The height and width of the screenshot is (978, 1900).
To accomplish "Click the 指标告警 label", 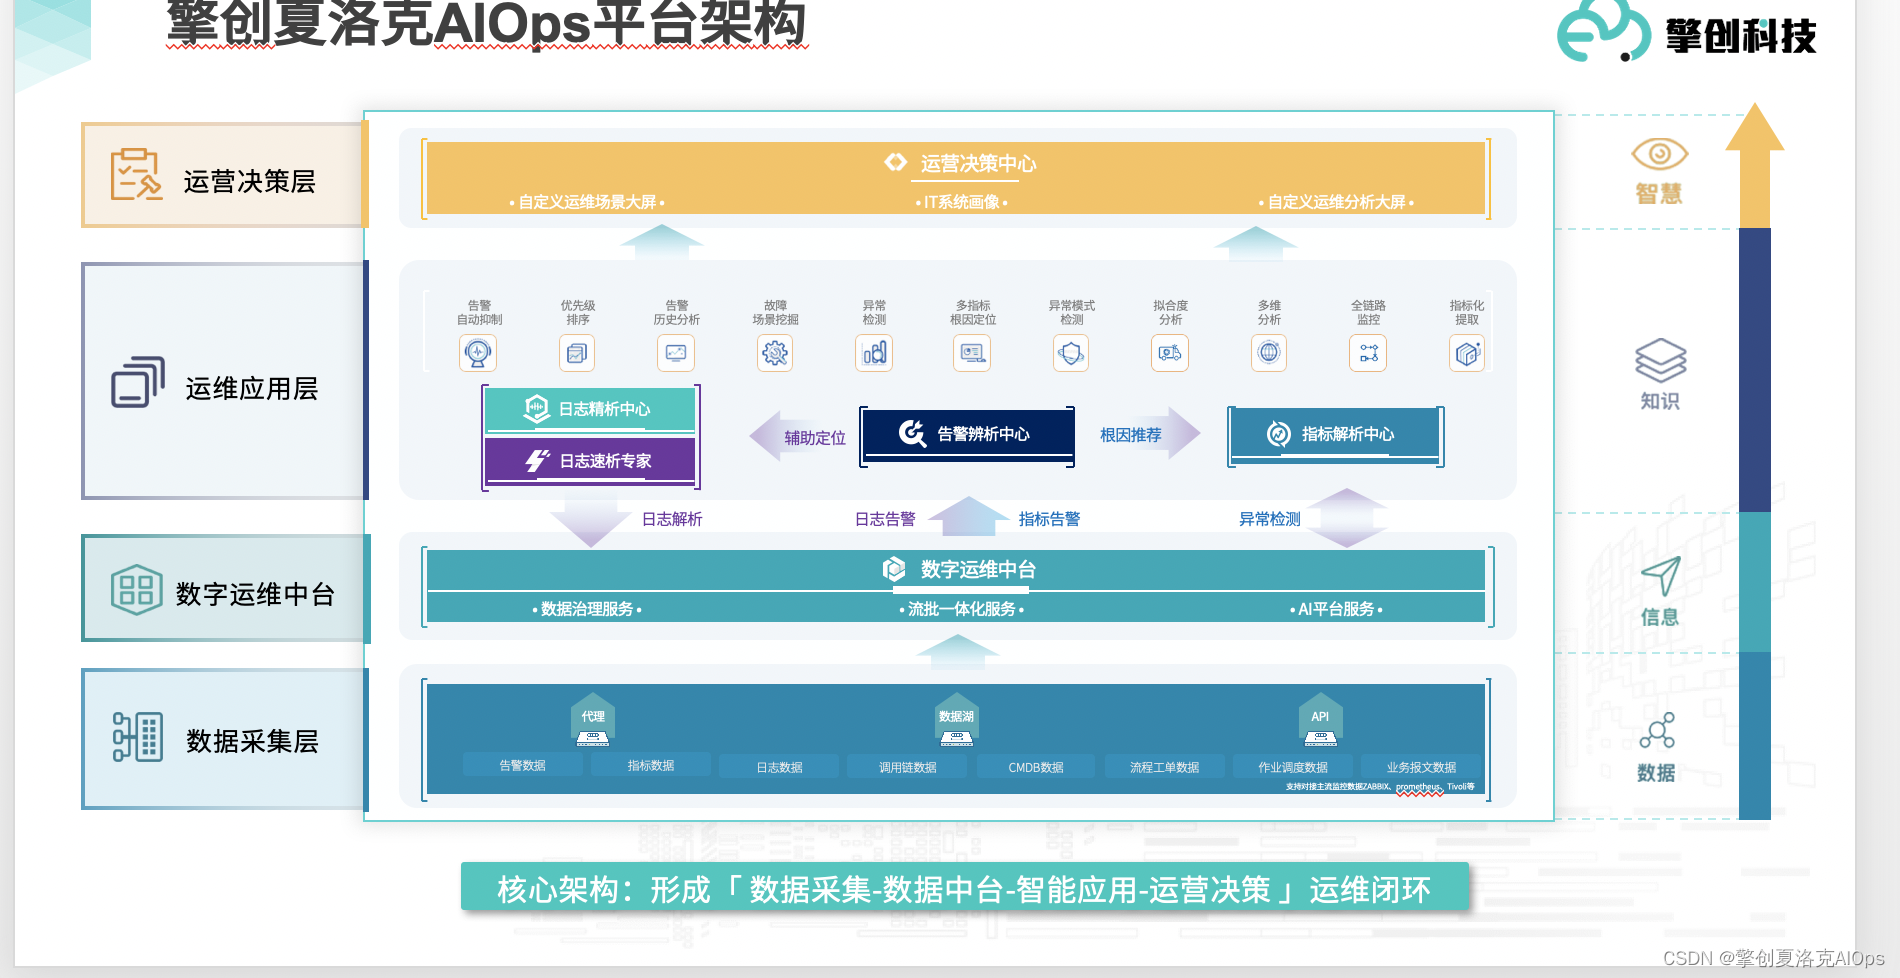I will pyautogui.click(x=1049, y=519).
